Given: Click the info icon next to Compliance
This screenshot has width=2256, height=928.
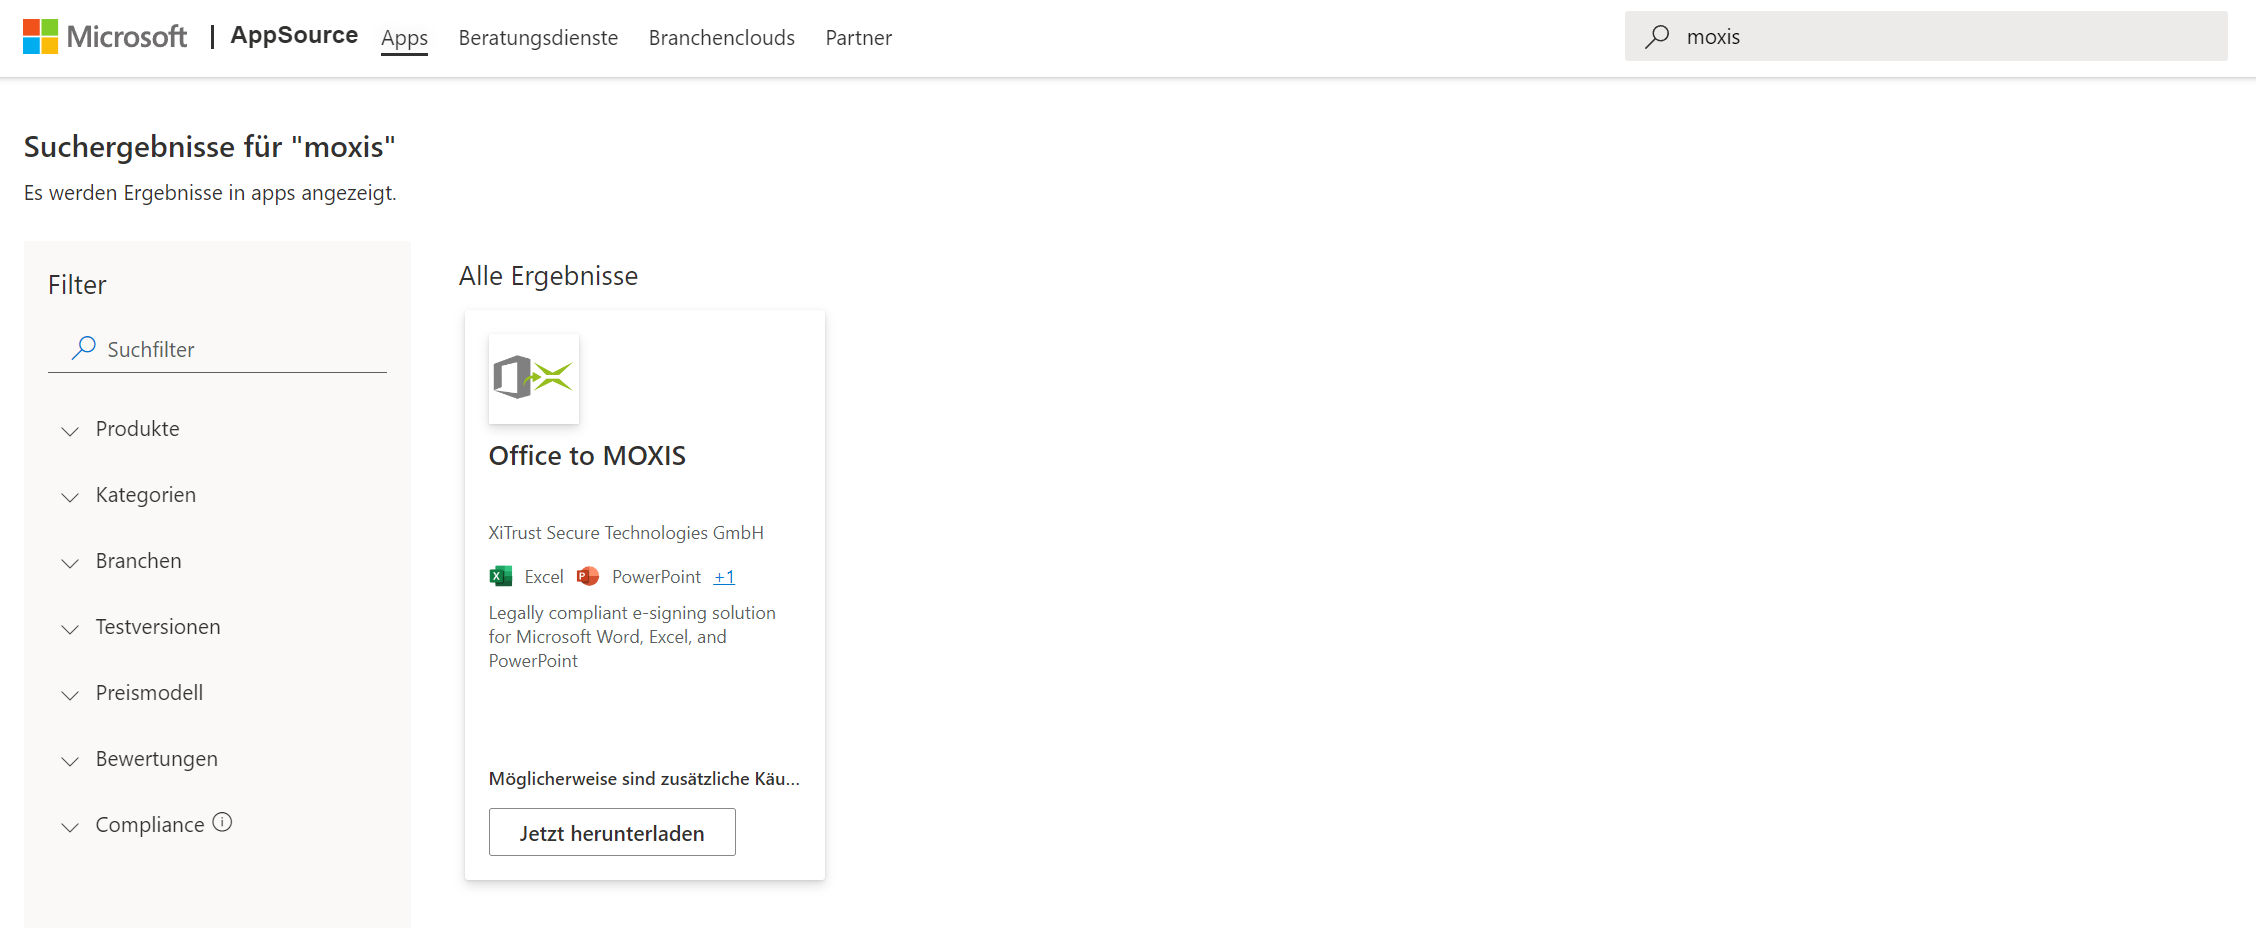Looking at the screenshot, I should [222, 822].
